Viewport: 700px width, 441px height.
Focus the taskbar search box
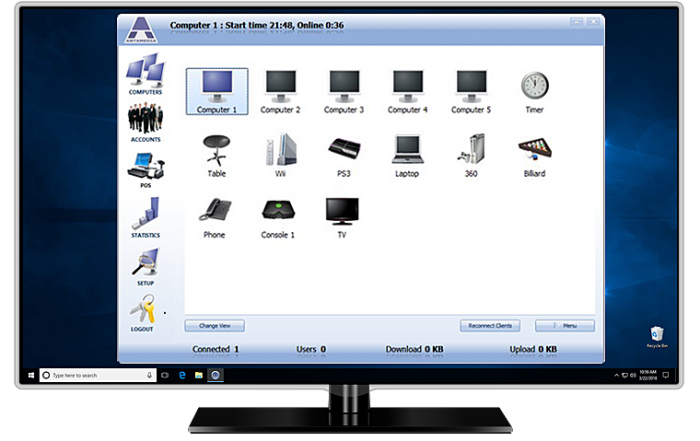[98, 375]
